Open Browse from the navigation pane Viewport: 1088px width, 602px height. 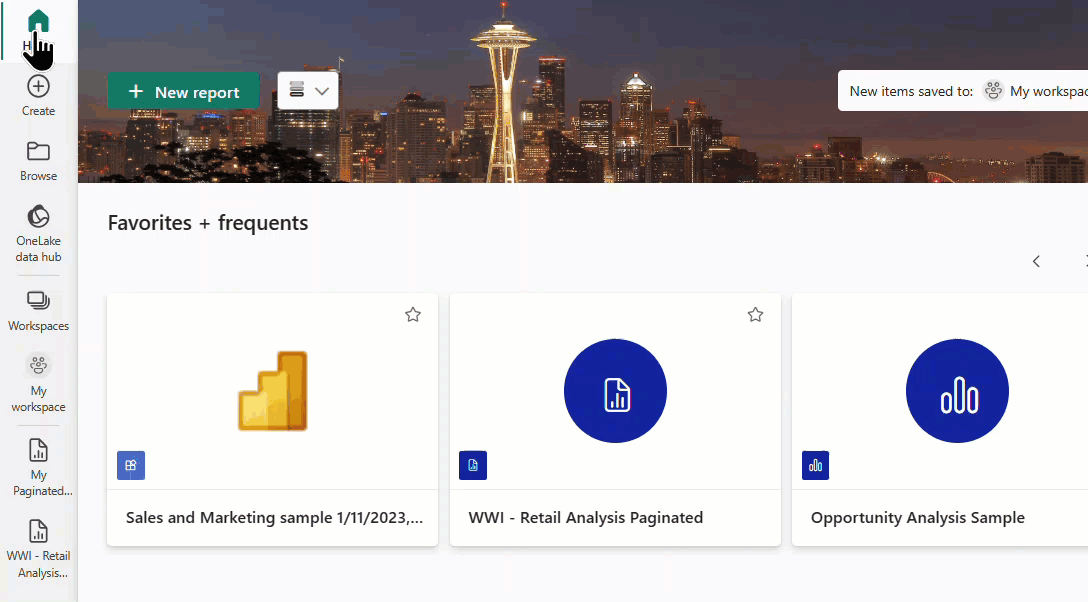pos(38,162)
